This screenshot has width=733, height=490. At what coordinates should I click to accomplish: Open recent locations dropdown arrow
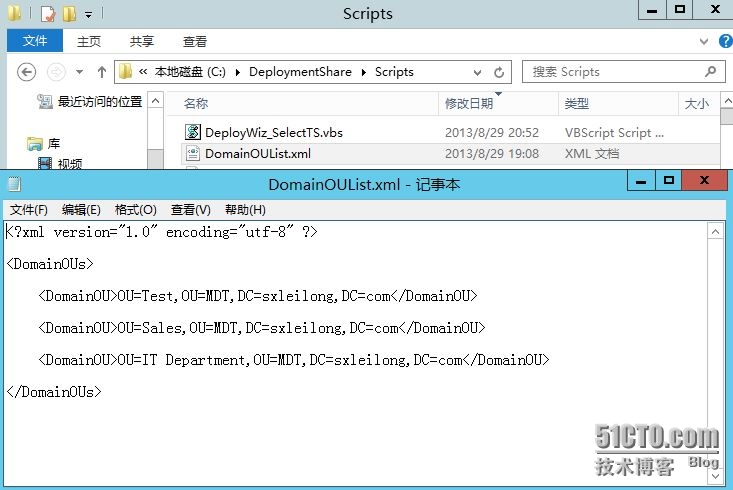(79, 72)
